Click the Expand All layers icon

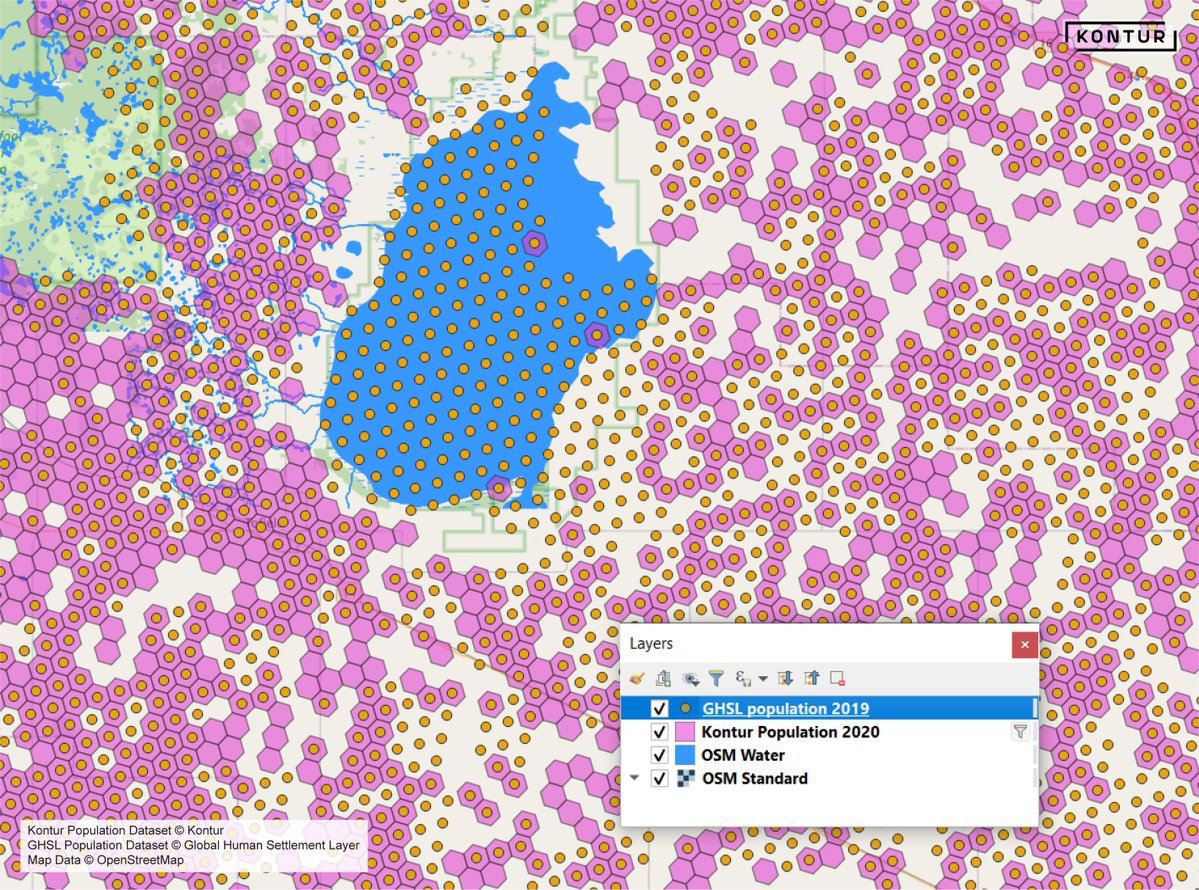786,678
